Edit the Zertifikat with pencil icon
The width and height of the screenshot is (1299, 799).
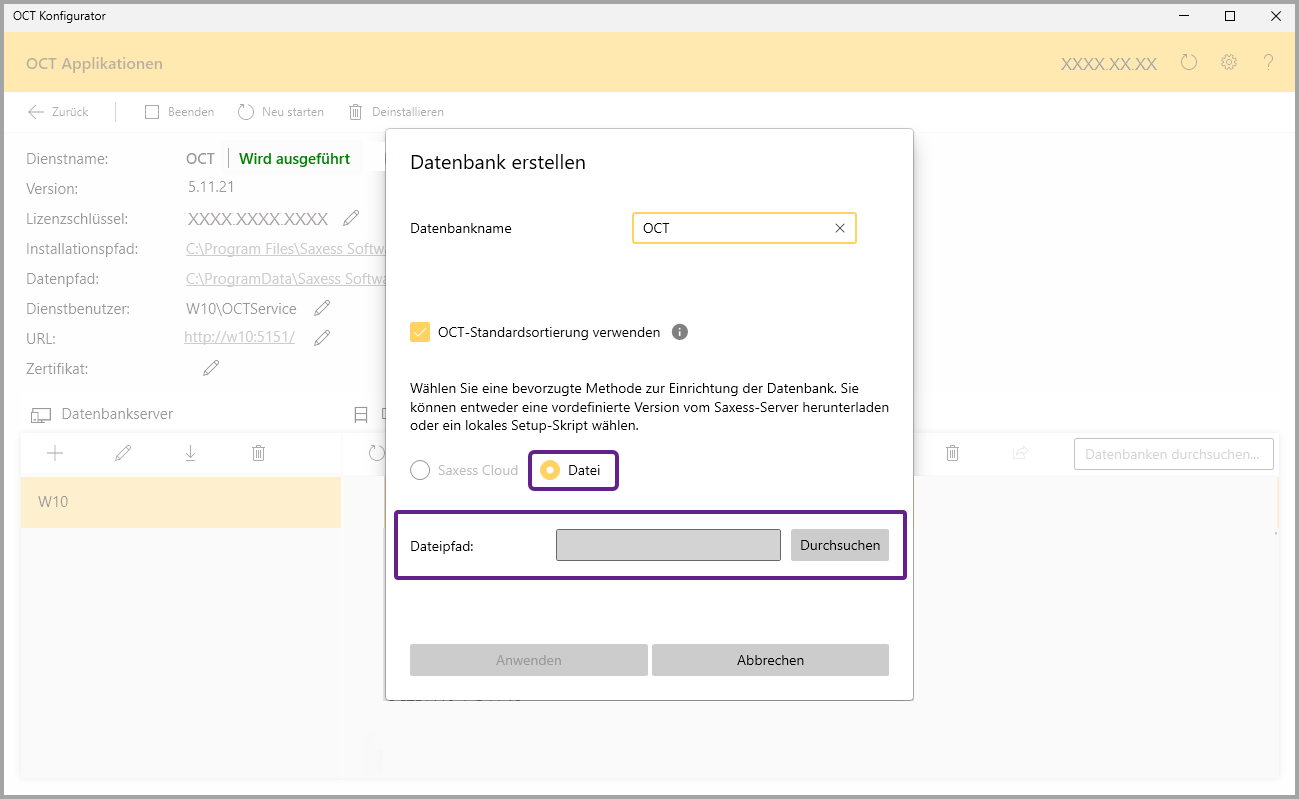click(211, 368)
